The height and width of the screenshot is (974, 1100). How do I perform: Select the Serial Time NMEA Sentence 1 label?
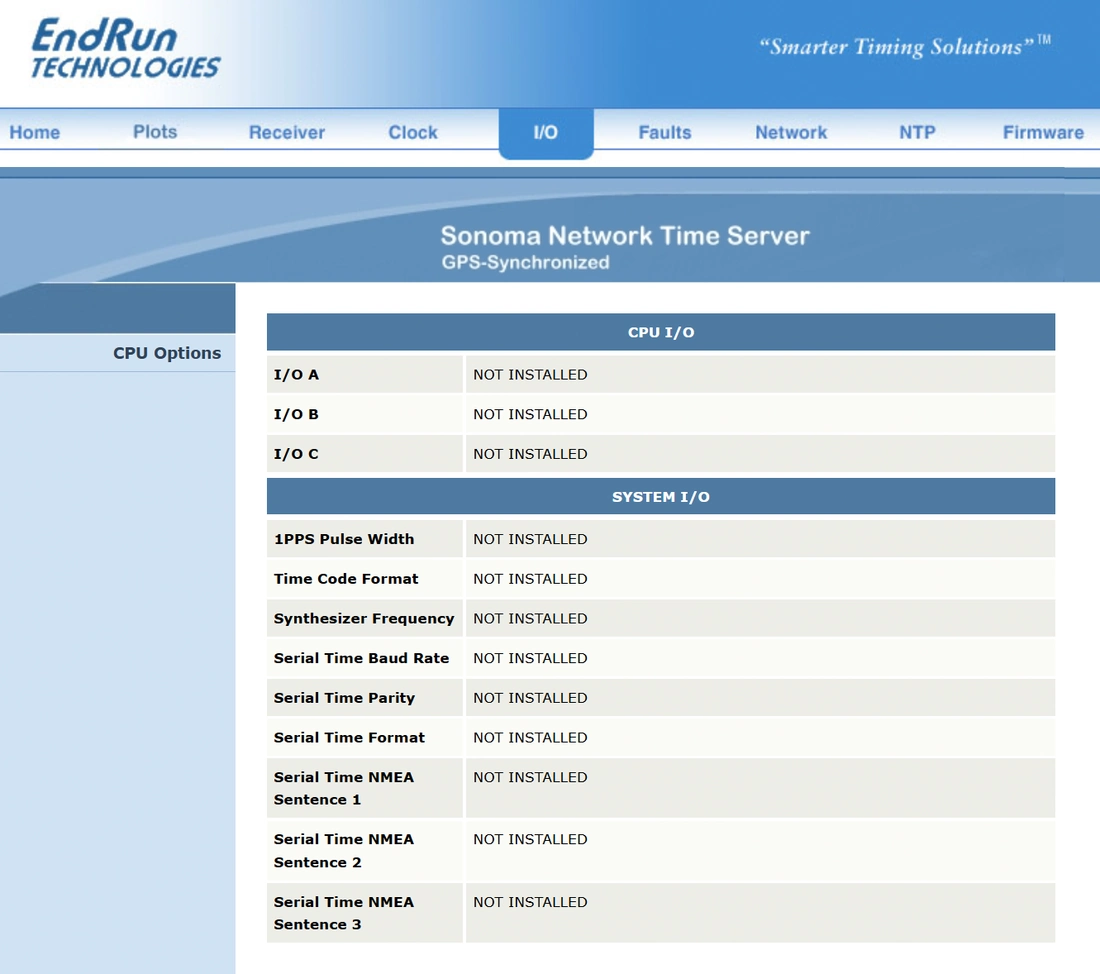(344, 788)
